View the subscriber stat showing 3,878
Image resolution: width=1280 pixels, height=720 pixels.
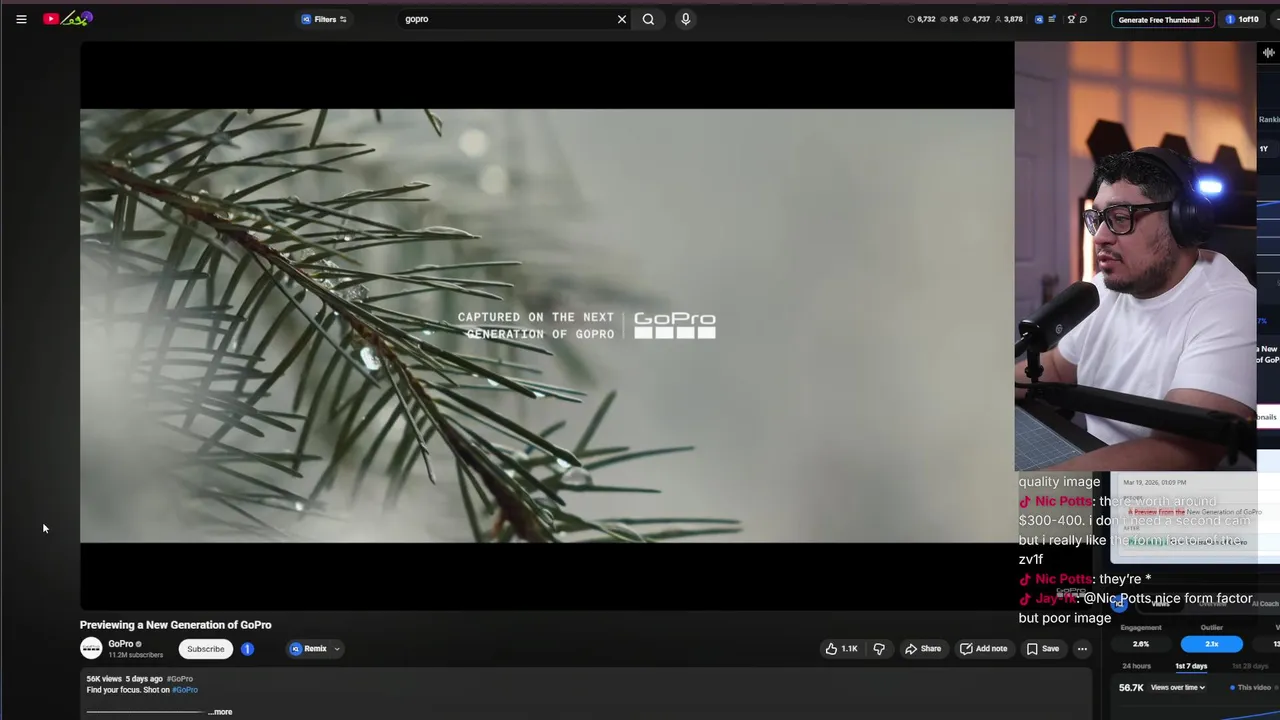(1008, 19)
